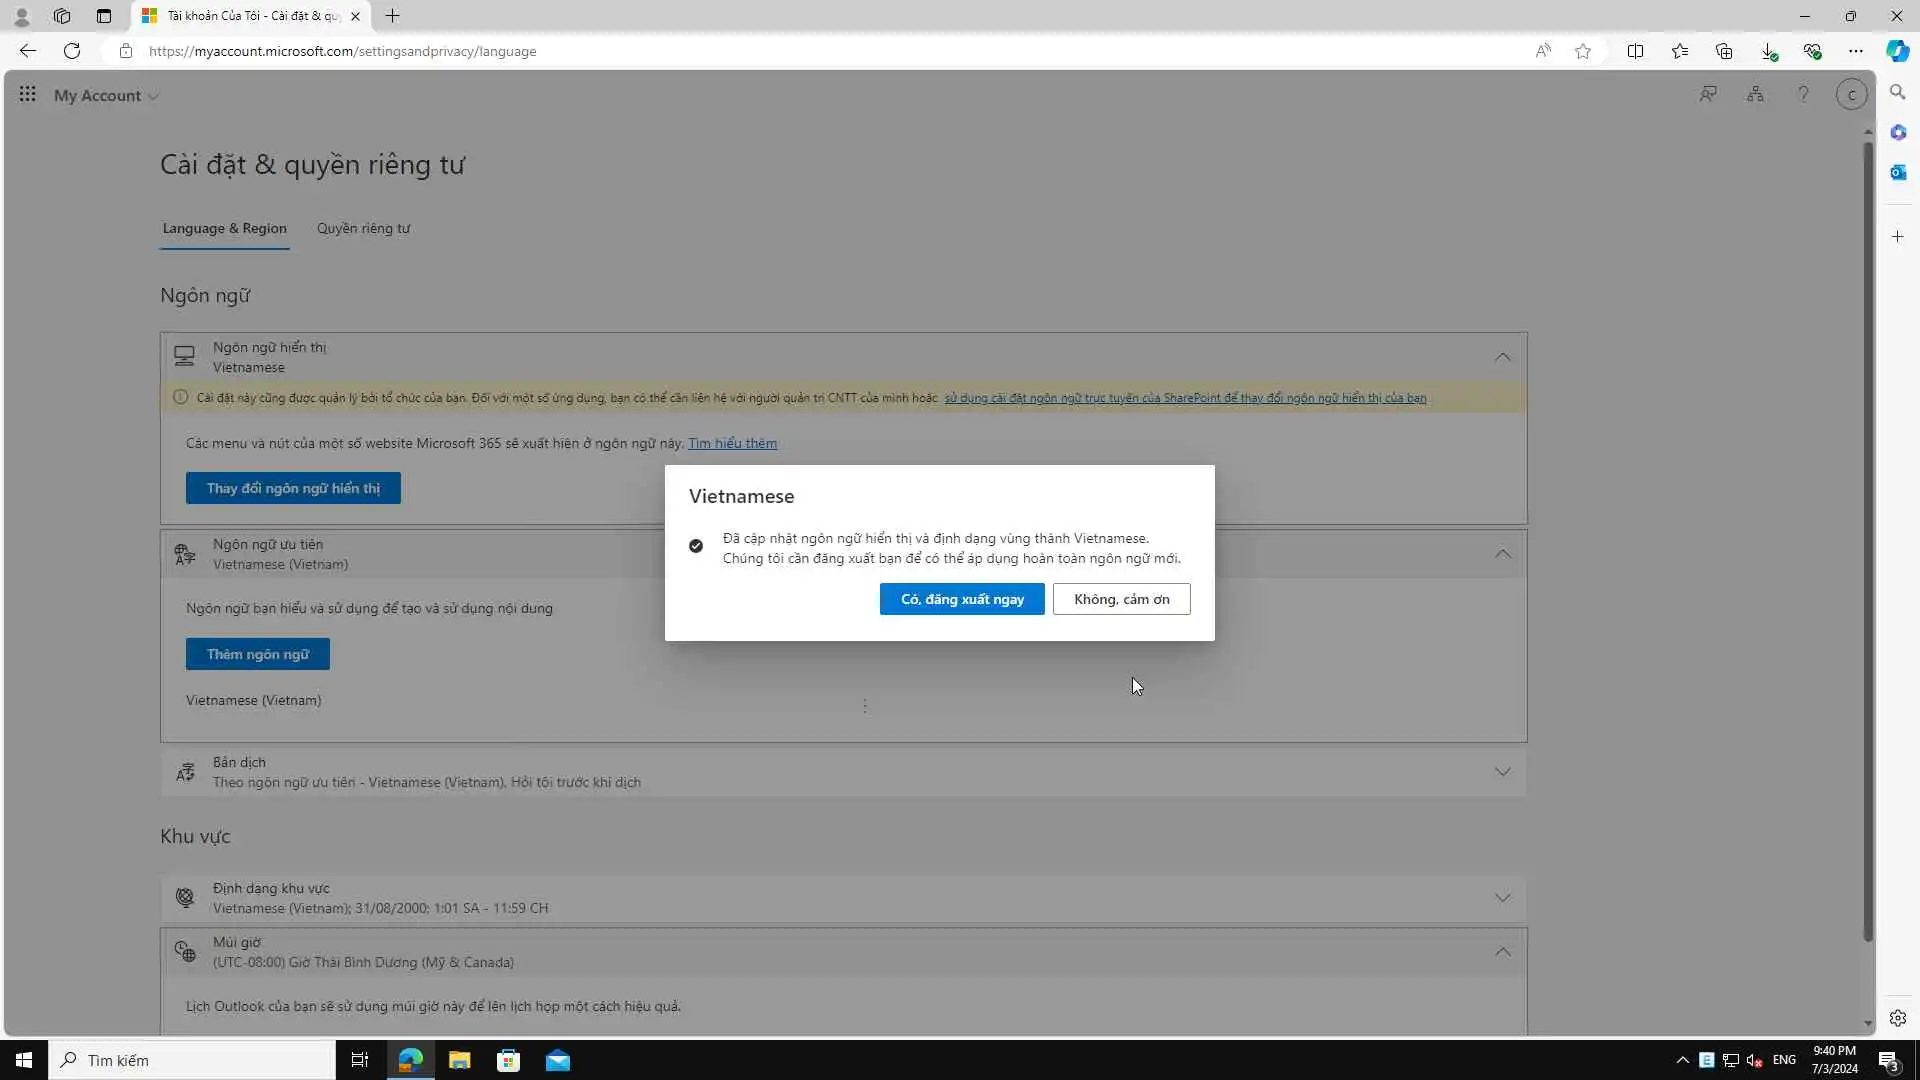The width and height of the screenshot is (1920, 1080).
Task: Open Outlook icon in Edge sidebar
Action: point(1897,172)
